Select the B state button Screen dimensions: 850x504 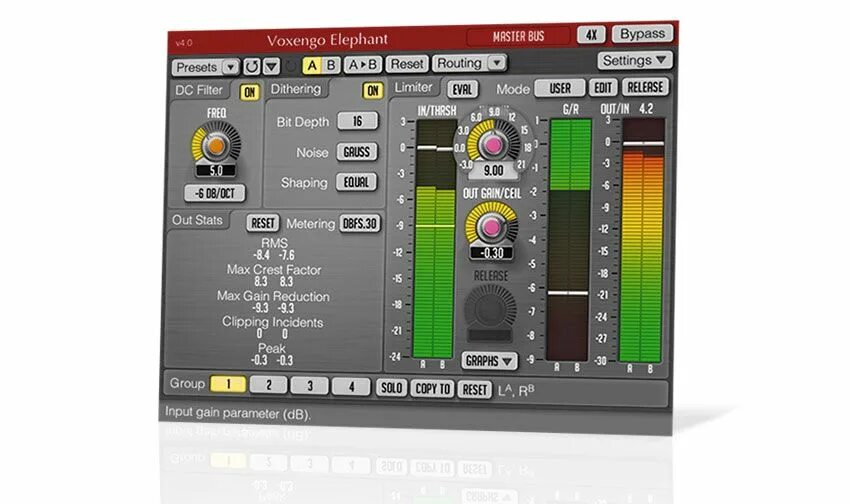[331, 65]
